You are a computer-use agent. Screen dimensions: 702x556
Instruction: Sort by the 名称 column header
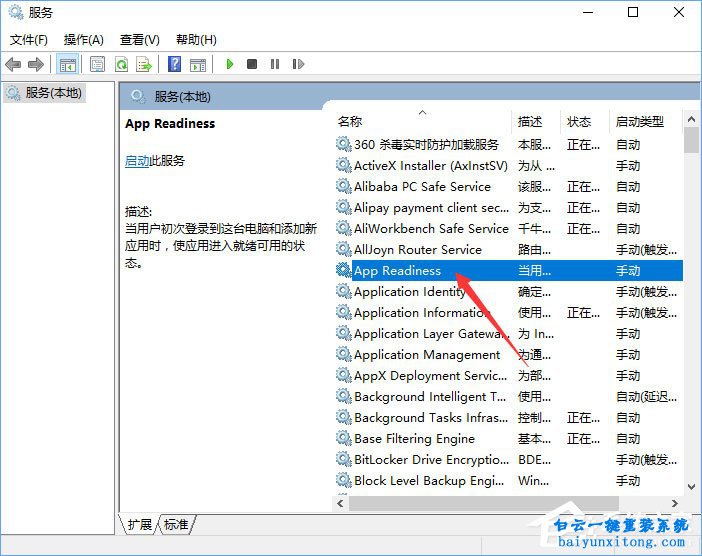click(423, 121)
